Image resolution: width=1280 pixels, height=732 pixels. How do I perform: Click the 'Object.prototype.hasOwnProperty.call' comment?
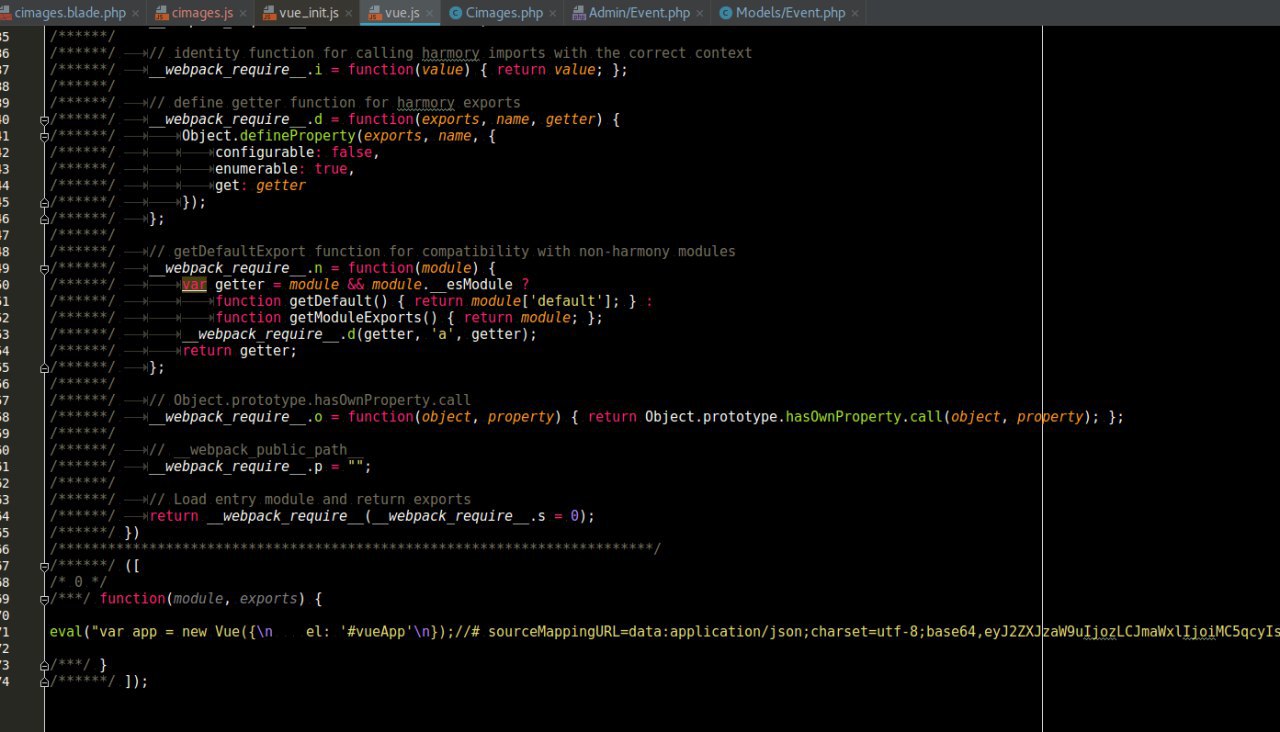(310, 400)
